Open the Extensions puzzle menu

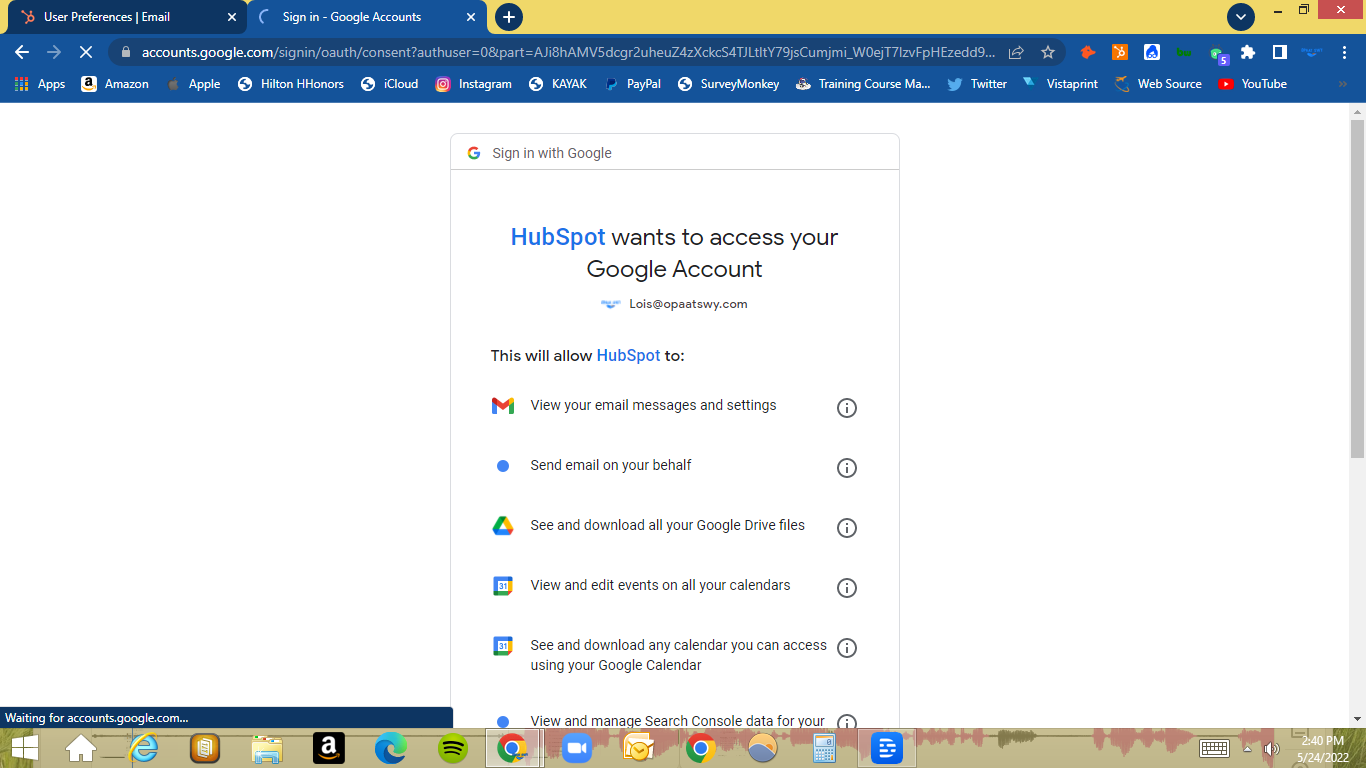coord(1248,52)
